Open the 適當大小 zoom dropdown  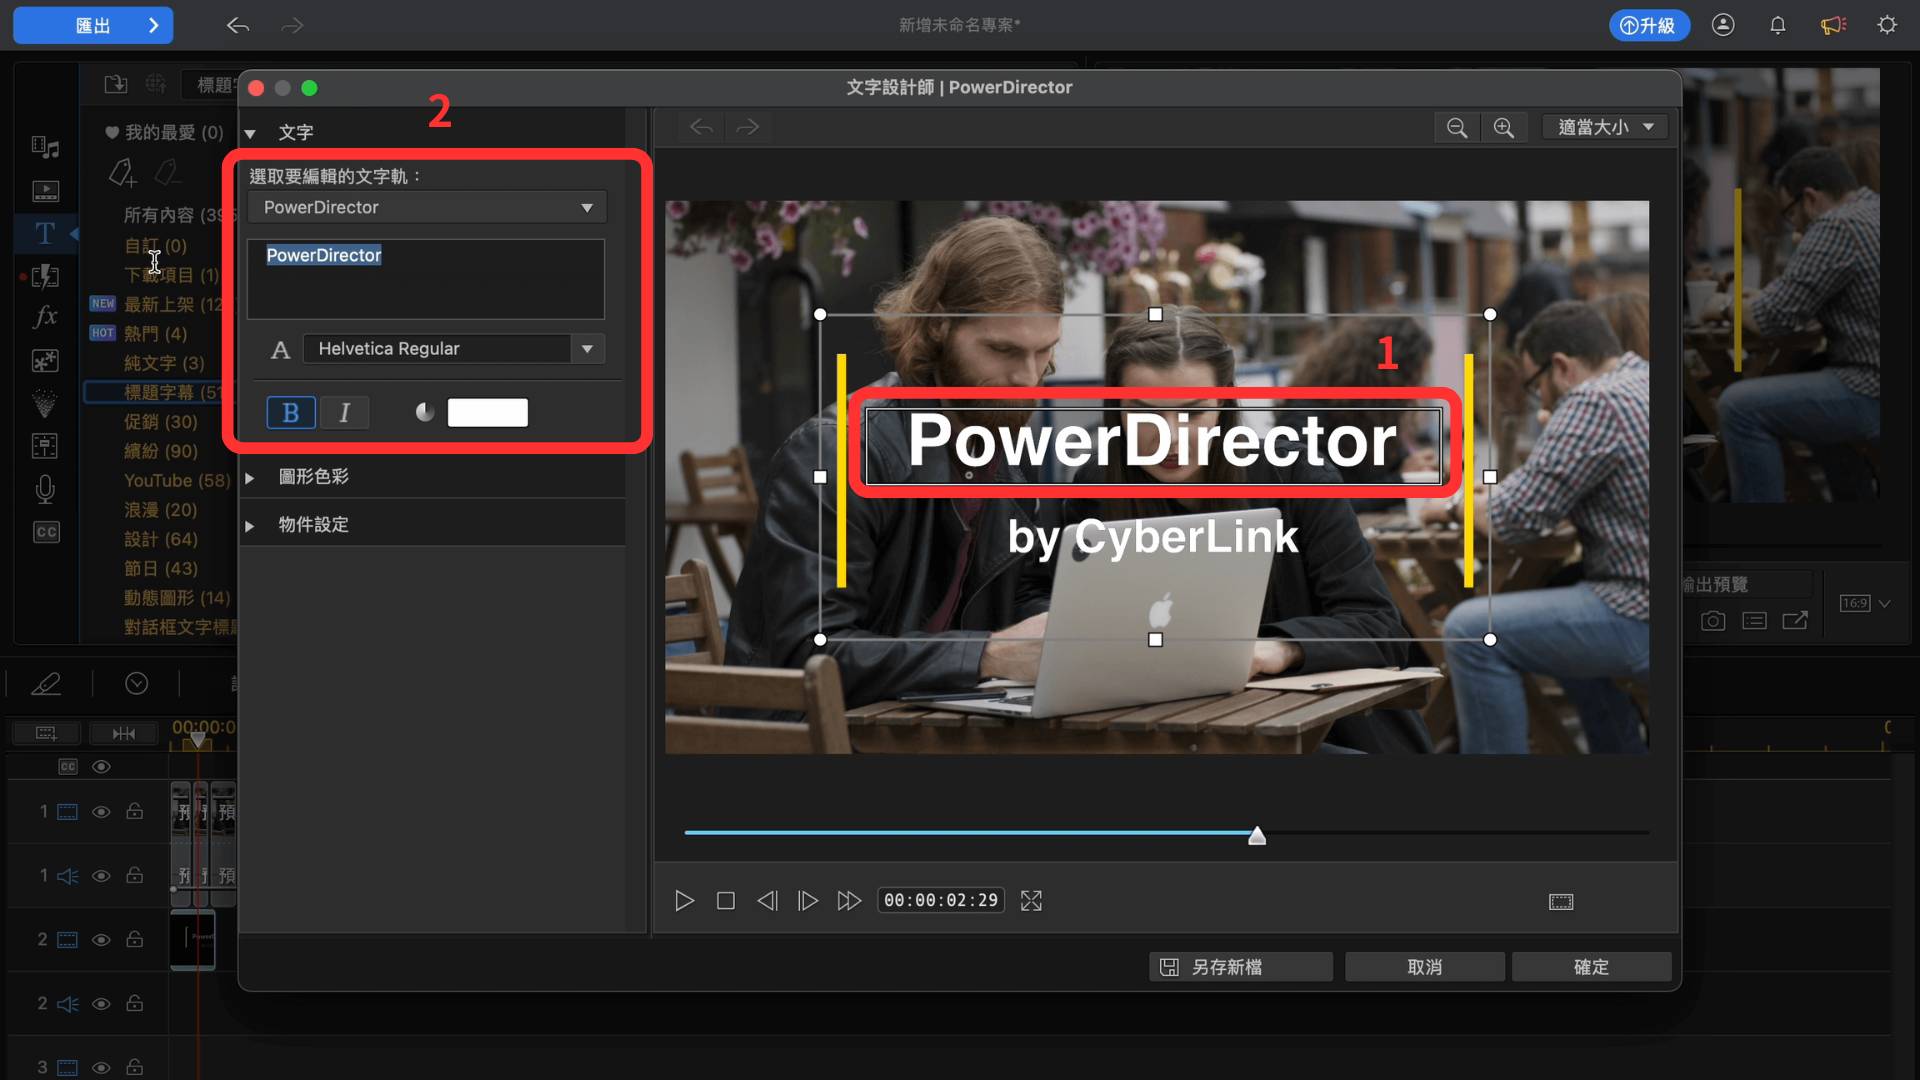pyautogui.click(x=1605, y=127)
